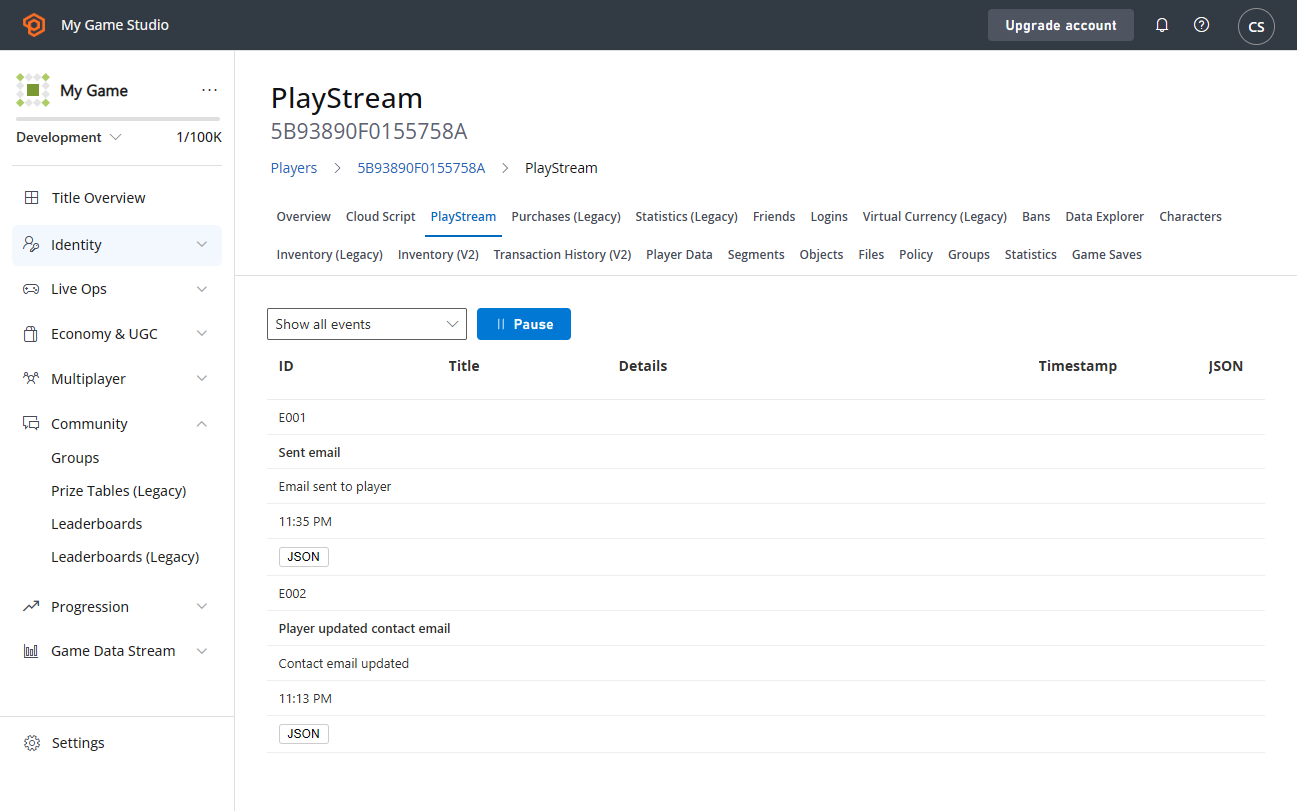Click the Timestamp column header
This screenshot has width=1297, height=811.
pyautogui.click(x=1078, y=366)
